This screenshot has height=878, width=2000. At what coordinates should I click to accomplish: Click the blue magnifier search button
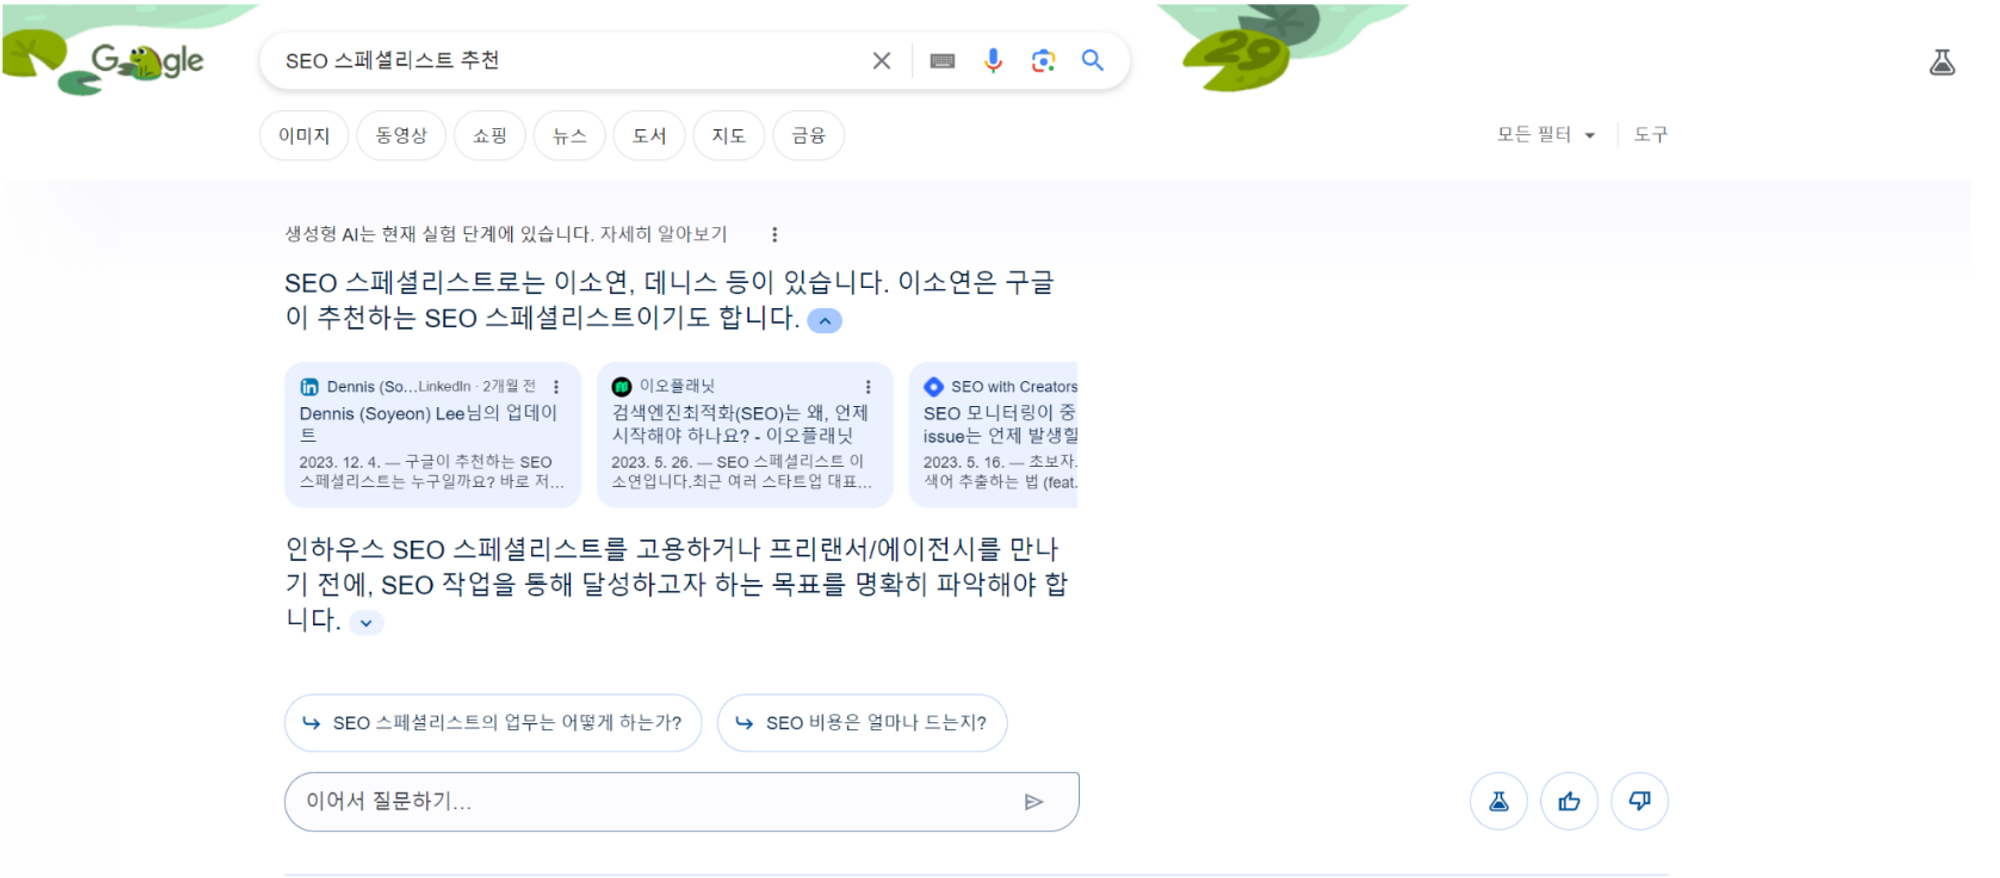1093,61
